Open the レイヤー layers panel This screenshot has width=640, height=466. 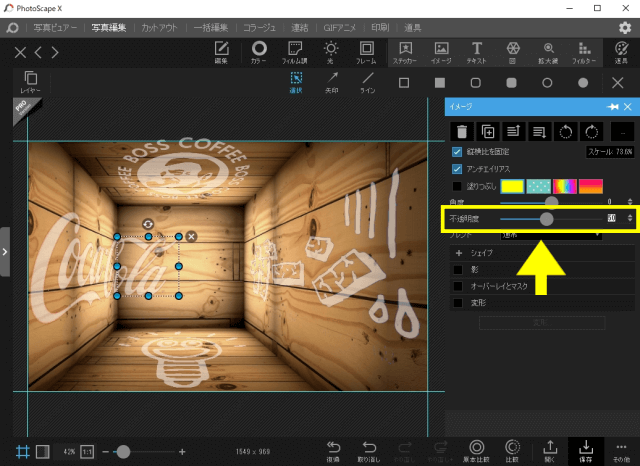coord(31,82)
